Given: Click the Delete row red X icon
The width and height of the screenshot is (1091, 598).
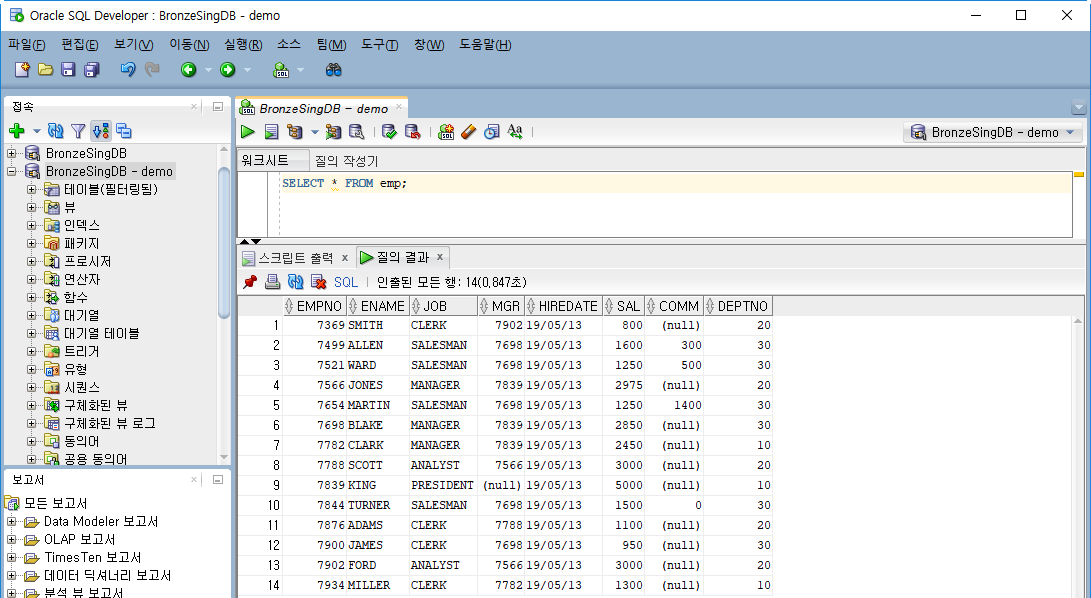Looking at the screenshot, I should [319, 282].
